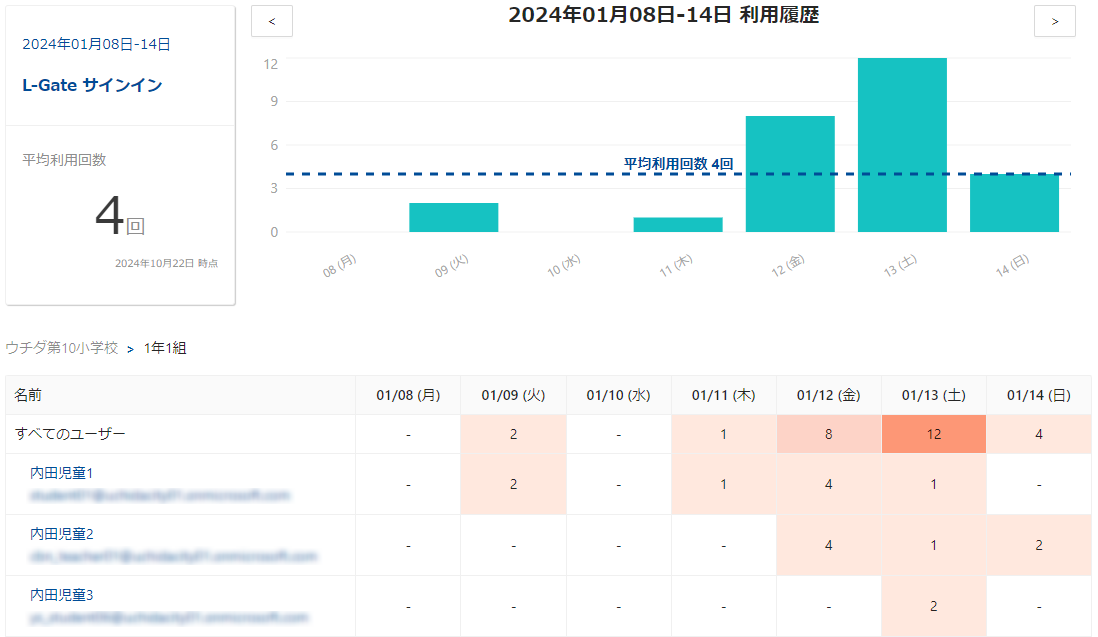Viewport: 1098px width, 637px height.
Task: Click the 13 (土) bar in chart
Action: point(902,145)
